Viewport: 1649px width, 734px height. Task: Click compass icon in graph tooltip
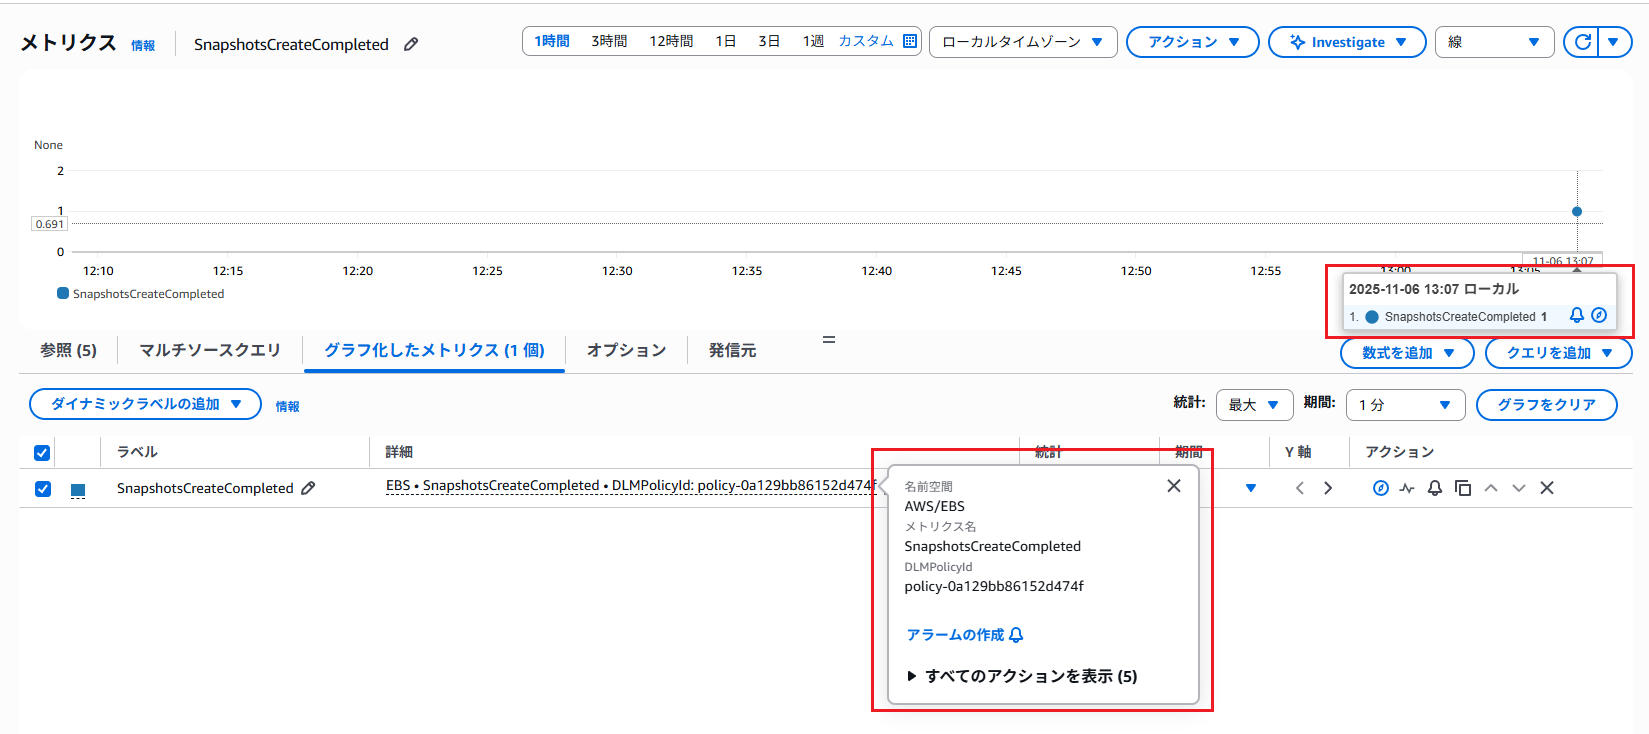pyautogui.click(x=1599, y=315)
